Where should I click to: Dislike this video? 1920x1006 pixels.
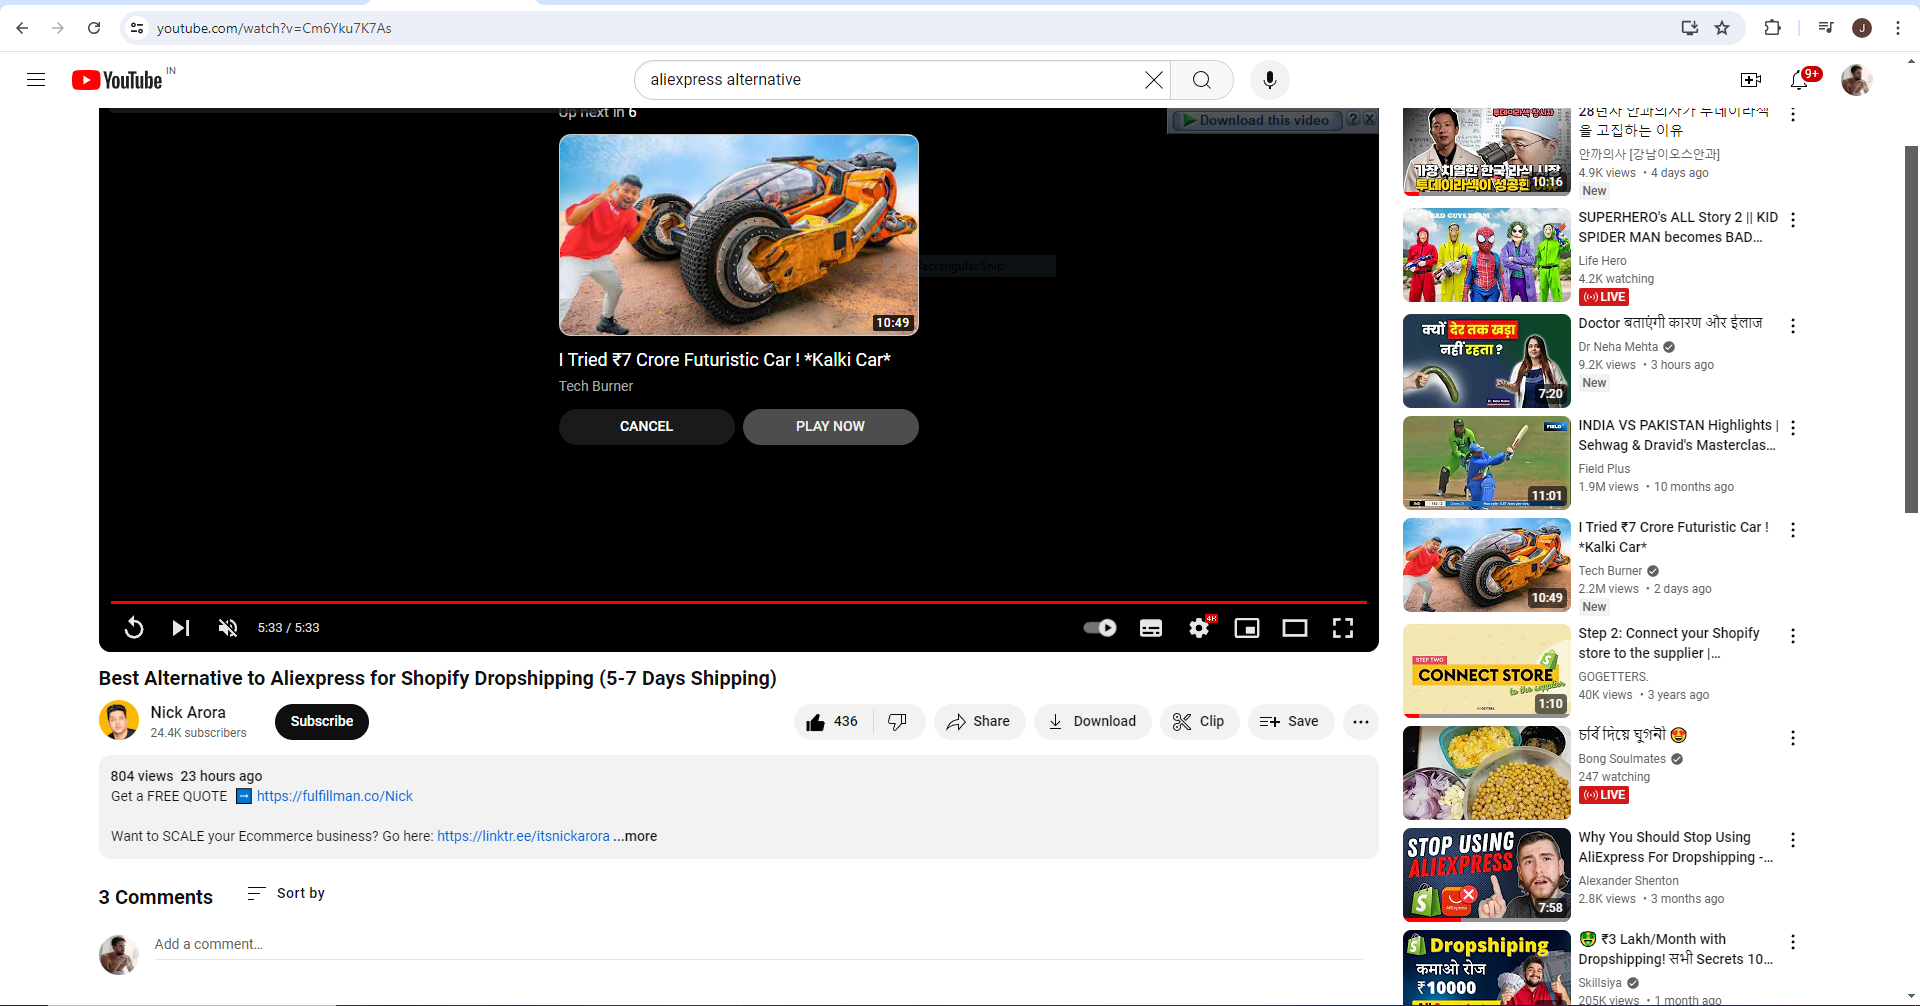point(898,722)
